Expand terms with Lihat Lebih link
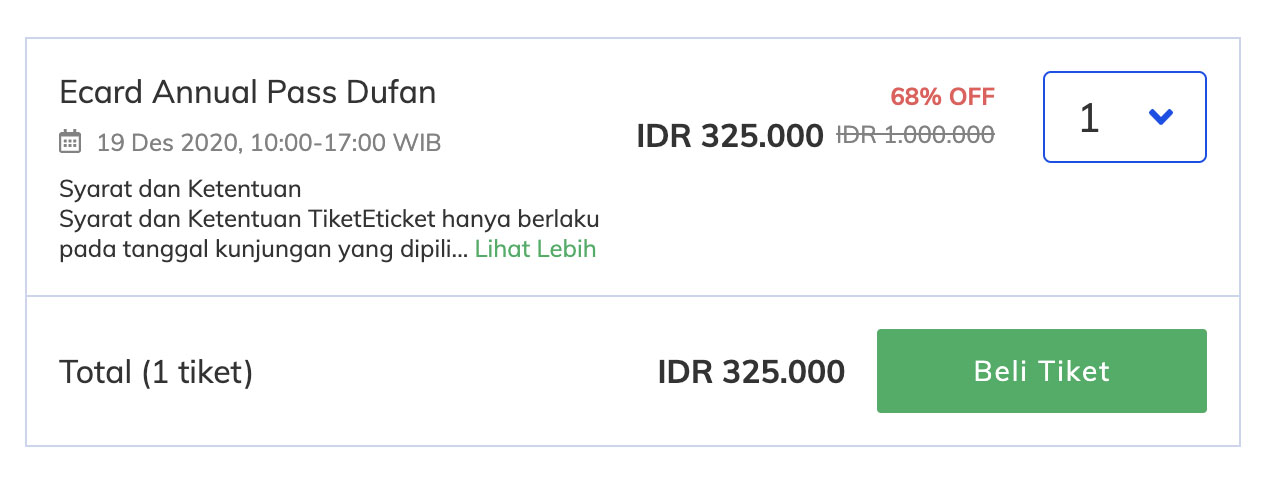The height and width of the screenshot is (487, 1281). 535,249
